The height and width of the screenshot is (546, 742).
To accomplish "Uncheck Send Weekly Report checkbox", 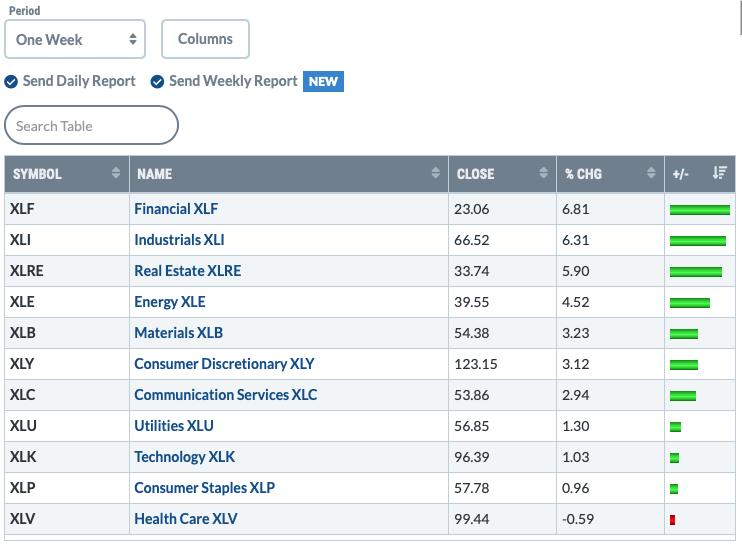I will coord(157,82).
